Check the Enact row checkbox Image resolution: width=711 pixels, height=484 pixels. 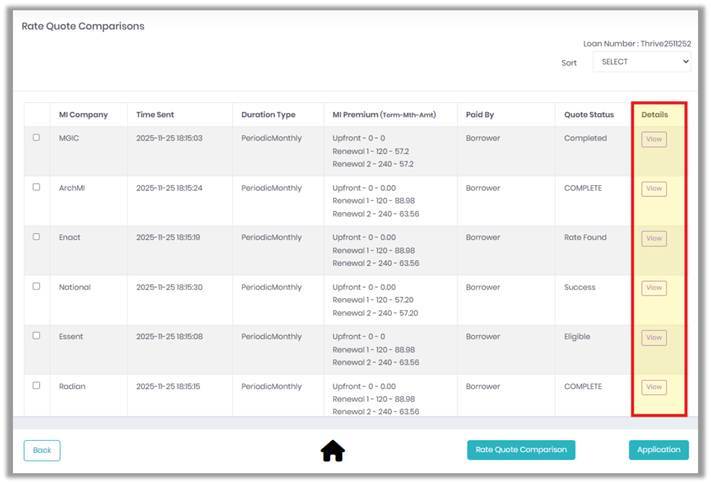36,236
